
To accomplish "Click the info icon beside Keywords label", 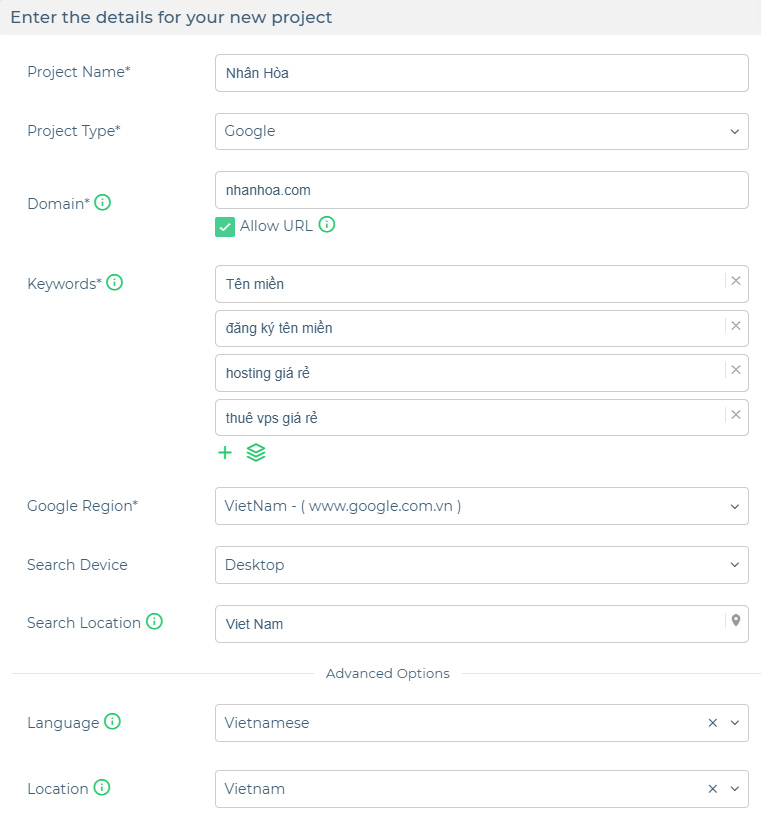I will (x=115, y=283).
